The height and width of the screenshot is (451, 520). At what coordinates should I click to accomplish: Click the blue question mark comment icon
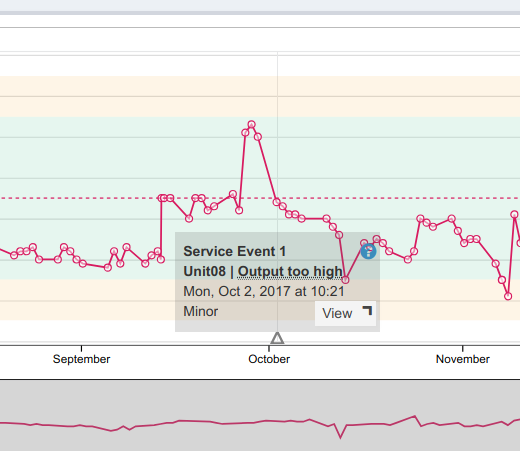(368, 251)
